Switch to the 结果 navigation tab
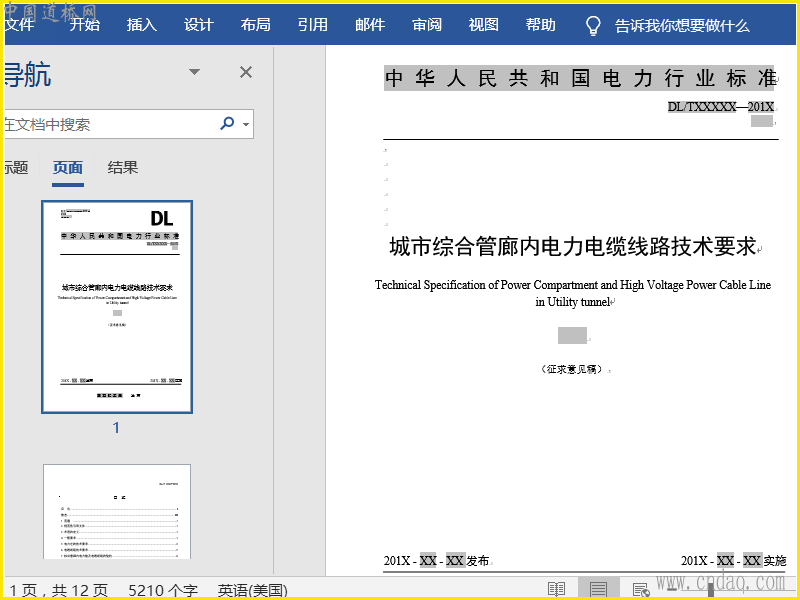The height and width of the screenshot is (600, 800). (123, 167)
